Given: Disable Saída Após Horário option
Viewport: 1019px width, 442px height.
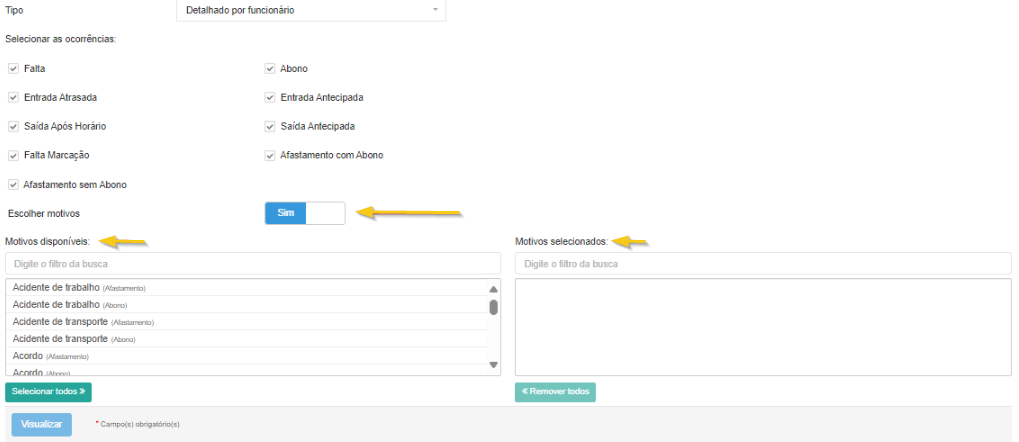Looking at the screenshot, I should click(x=13, y=127).
